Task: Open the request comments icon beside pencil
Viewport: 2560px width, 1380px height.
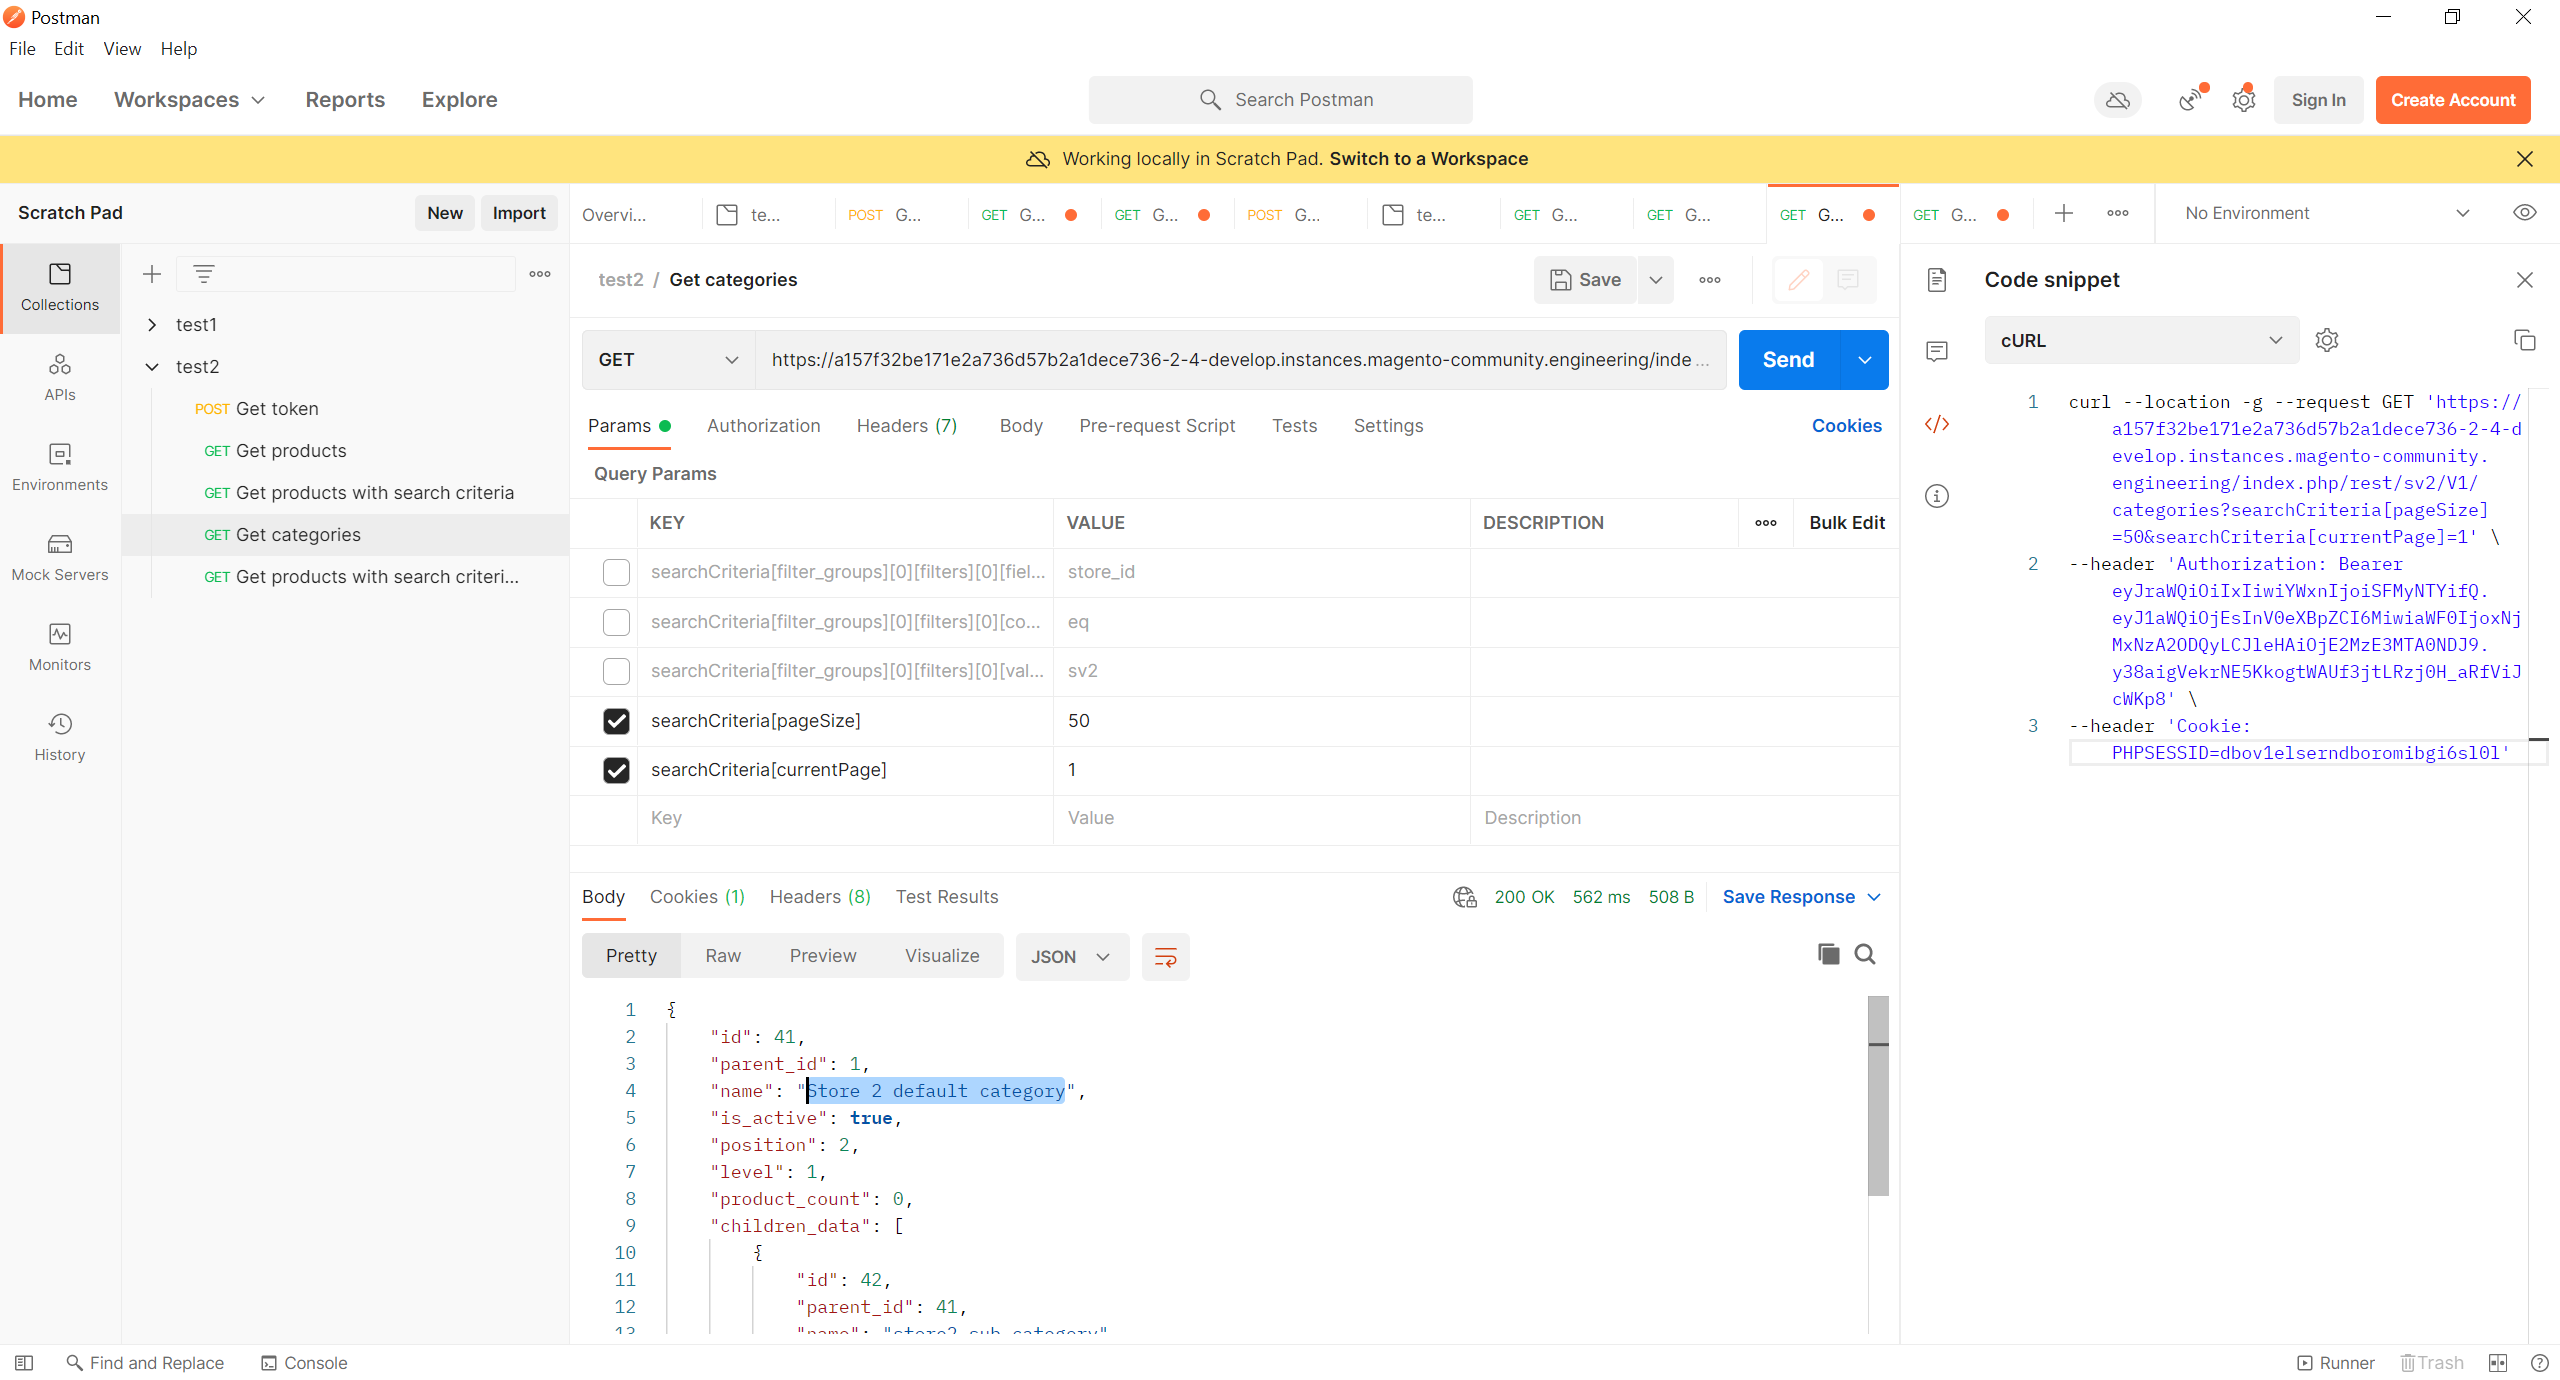Action: pos(1848,280)
